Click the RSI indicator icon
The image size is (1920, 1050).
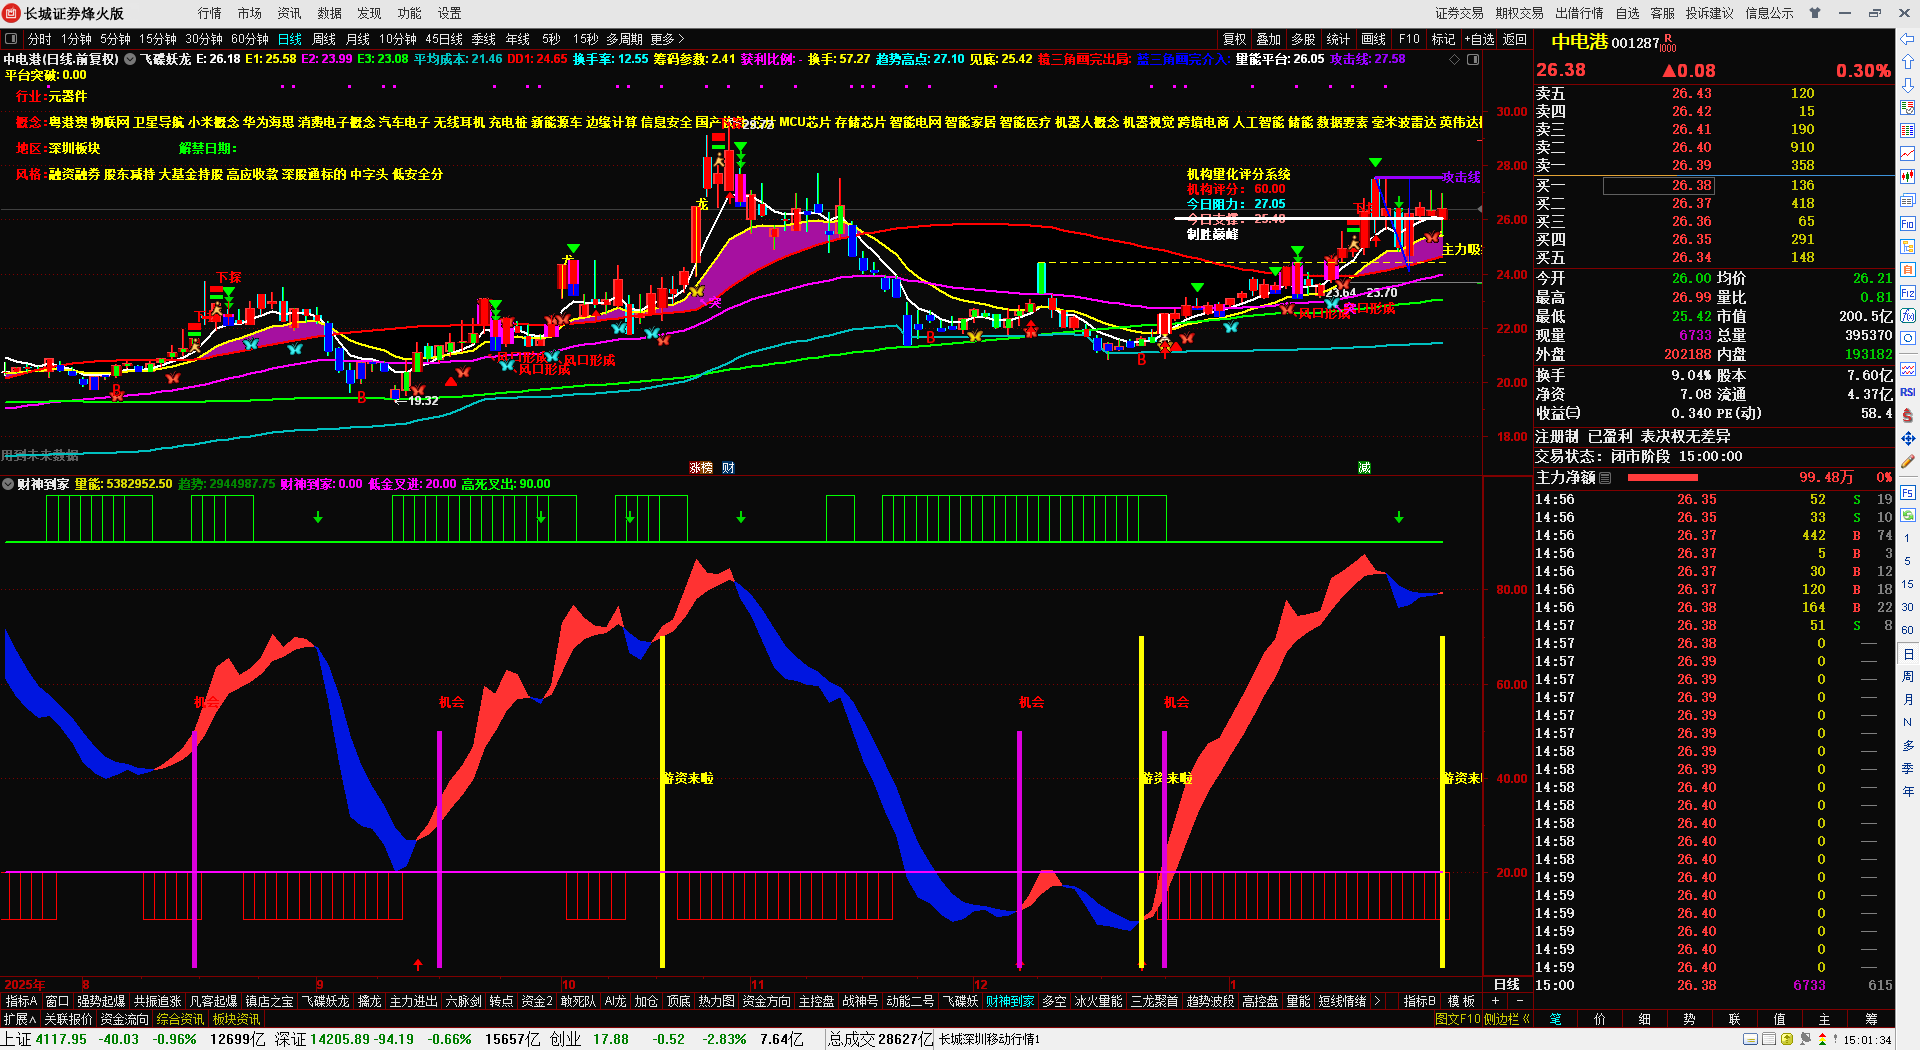1908,392
